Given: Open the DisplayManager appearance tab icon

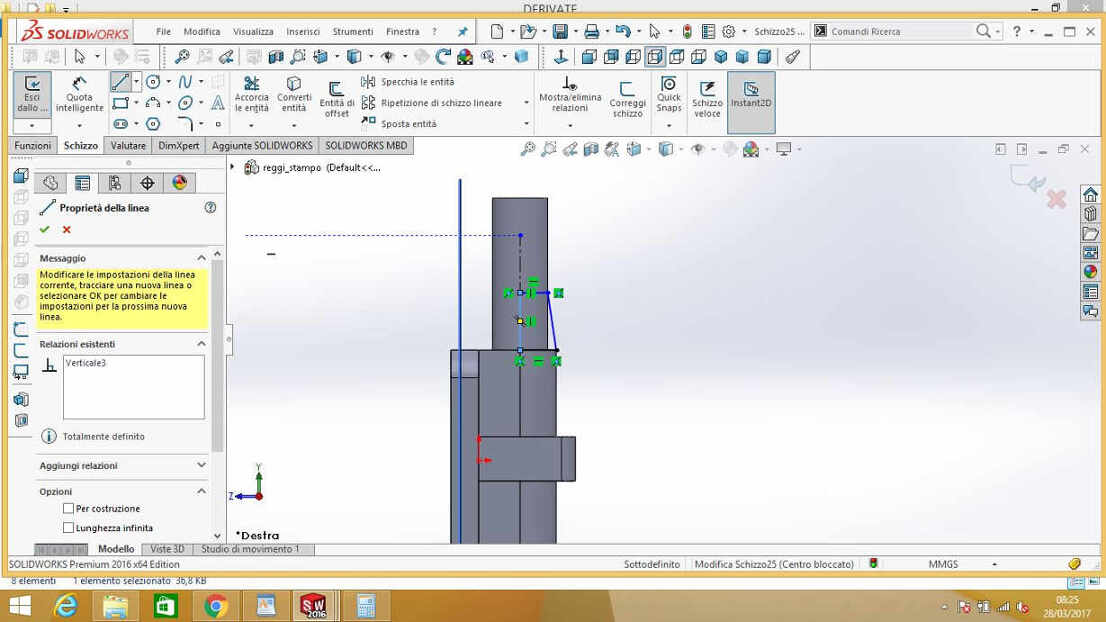Looking at the screenshot, I should (180, 183).
